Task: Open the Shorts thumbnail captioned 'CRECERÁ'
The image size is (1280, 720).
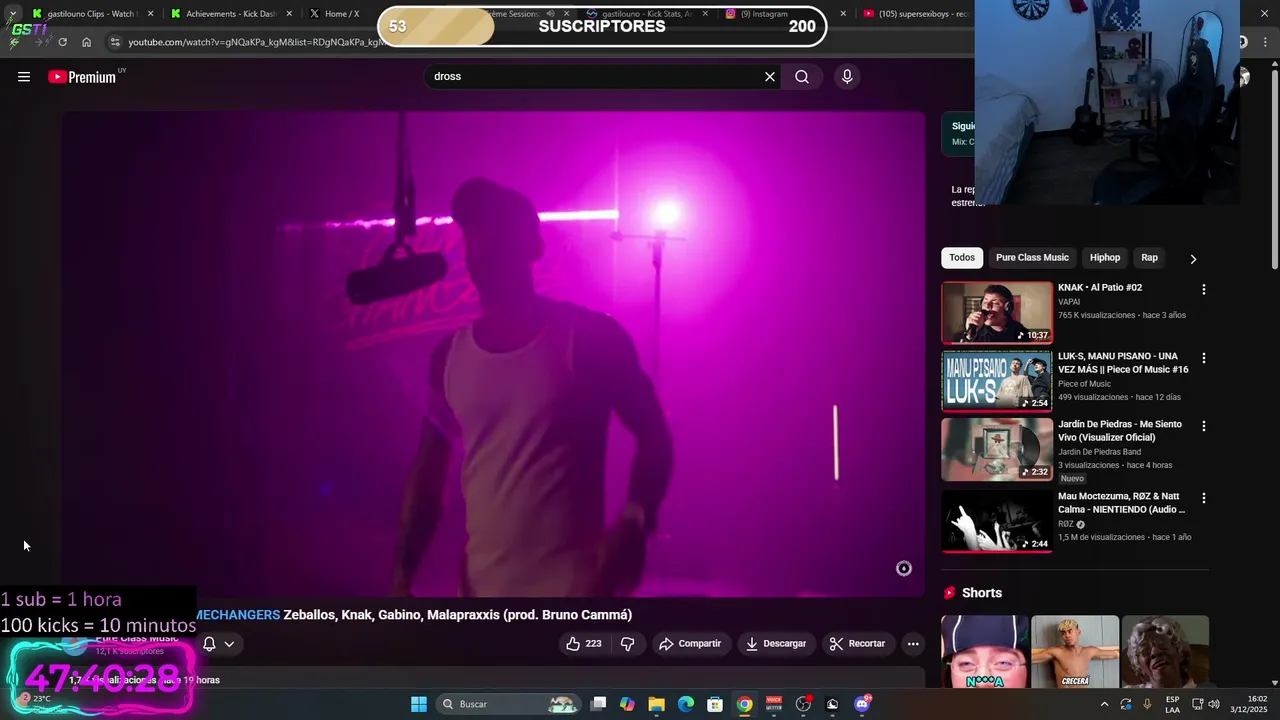Action: tap(1075, 652)
